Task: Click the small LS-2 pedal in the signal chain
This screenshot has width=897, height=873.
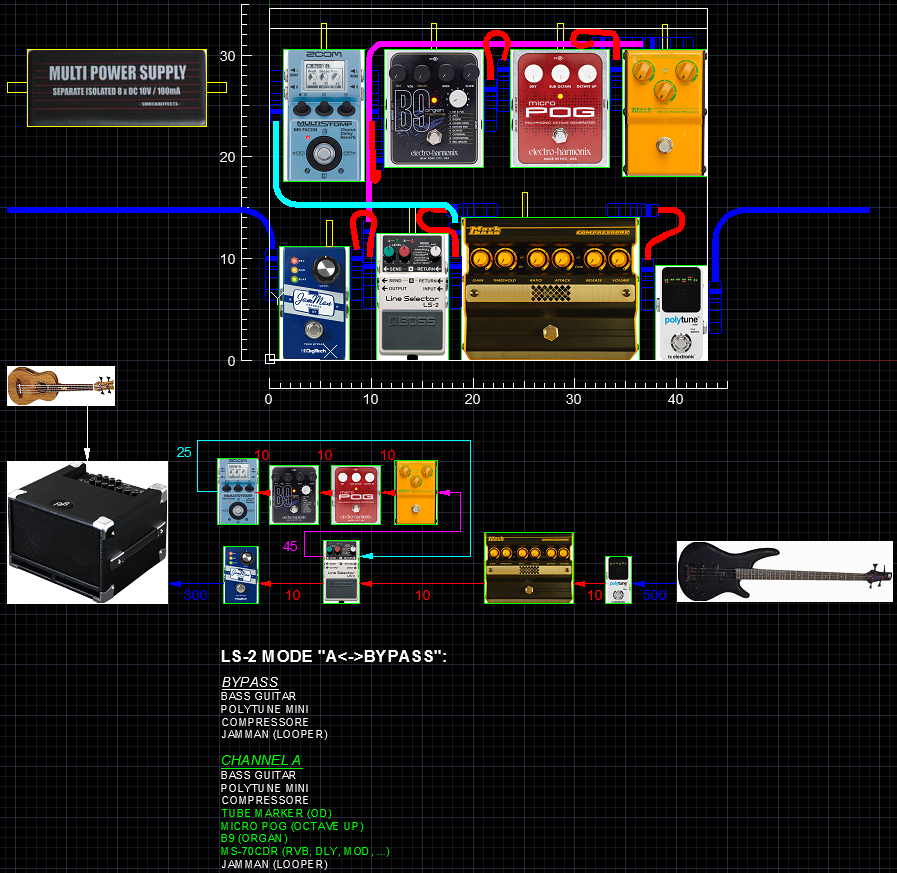Action: (x=342, y=573)
